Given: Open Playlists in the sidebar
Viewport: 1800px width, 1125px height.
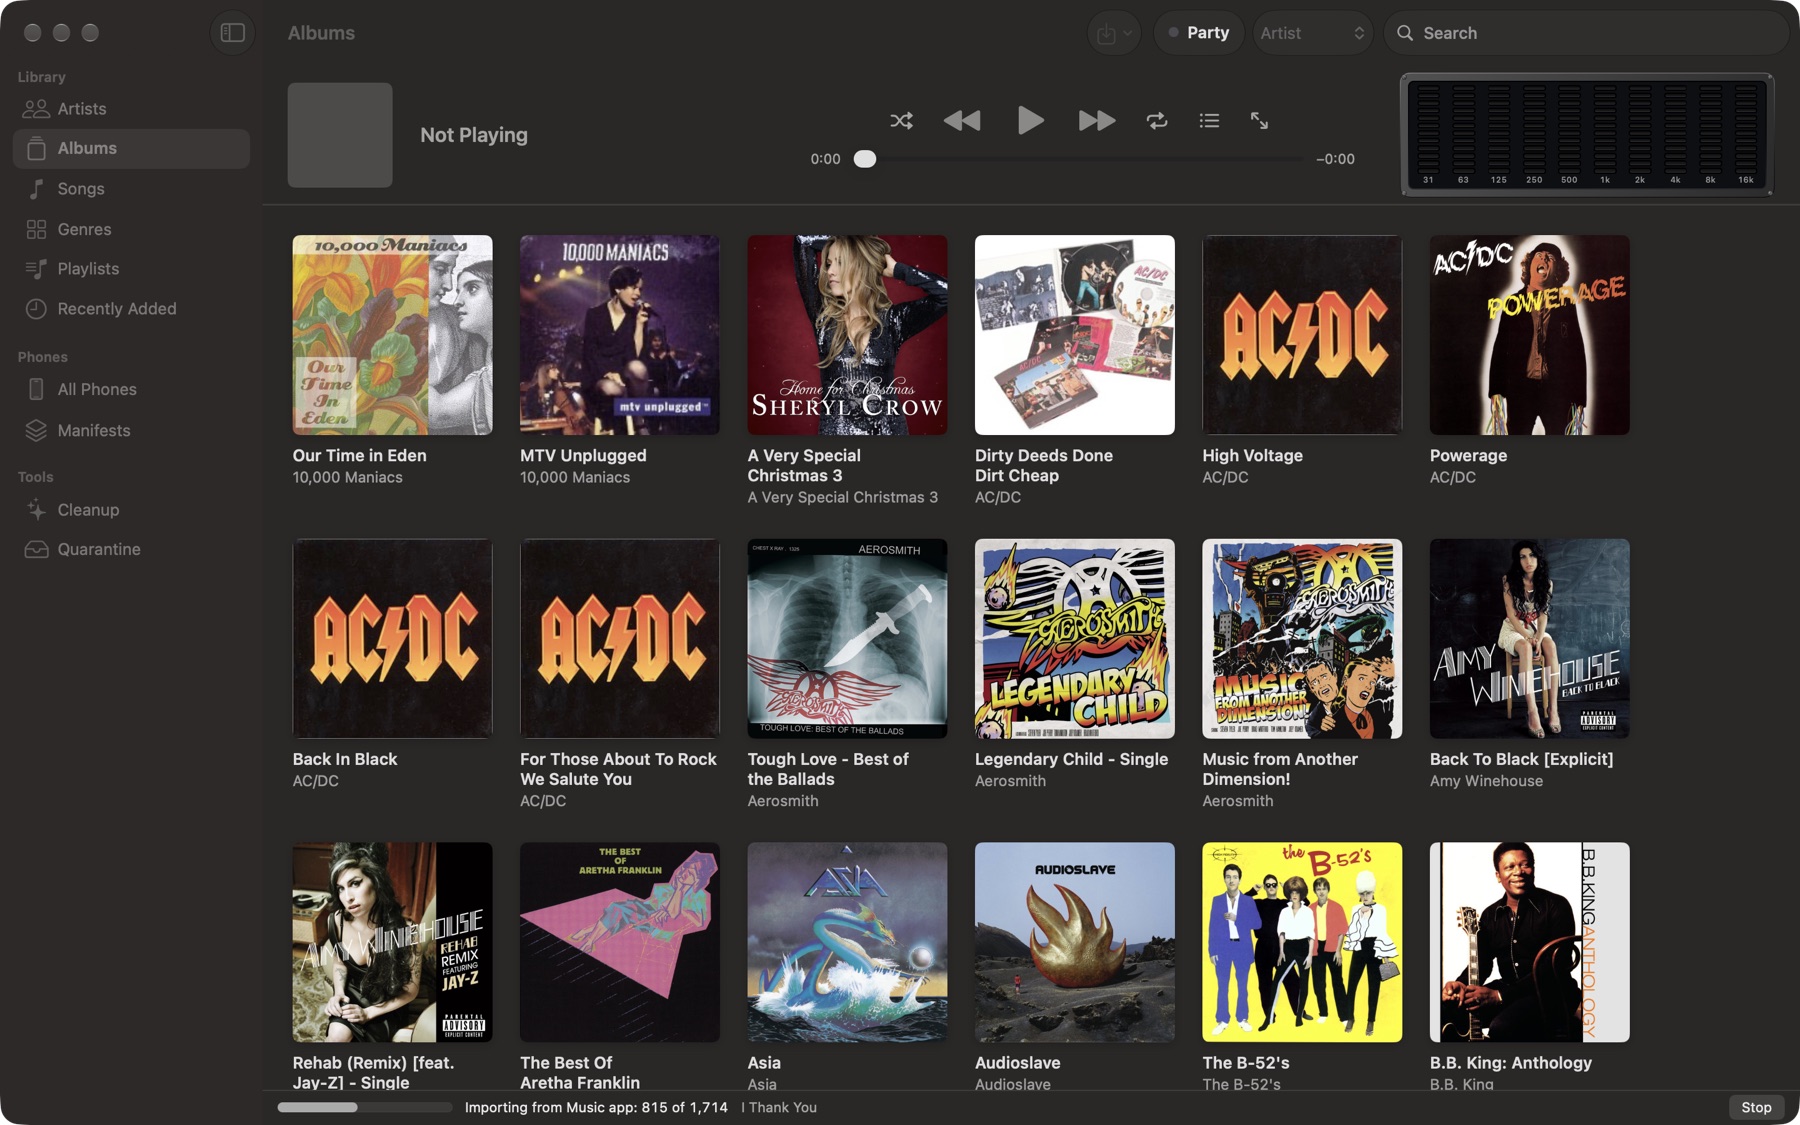Looking at the screenshot, I should [x=131, y=269].
